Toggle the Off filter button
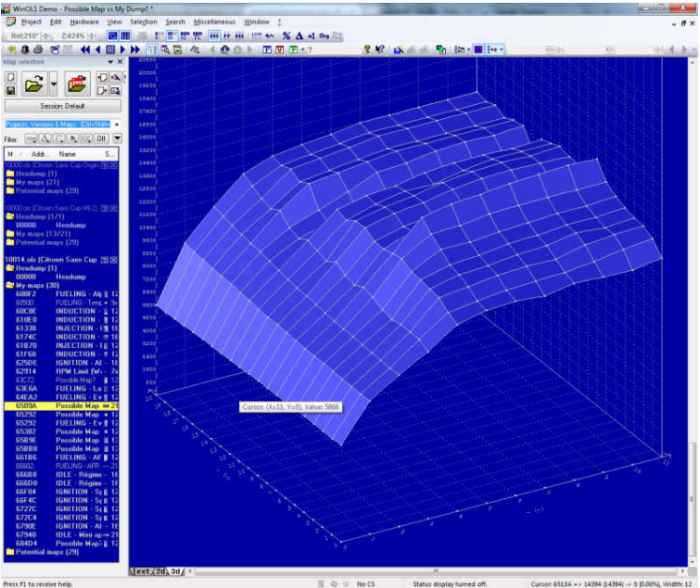This screenshot has width=700, height=588. click(101, 139)
